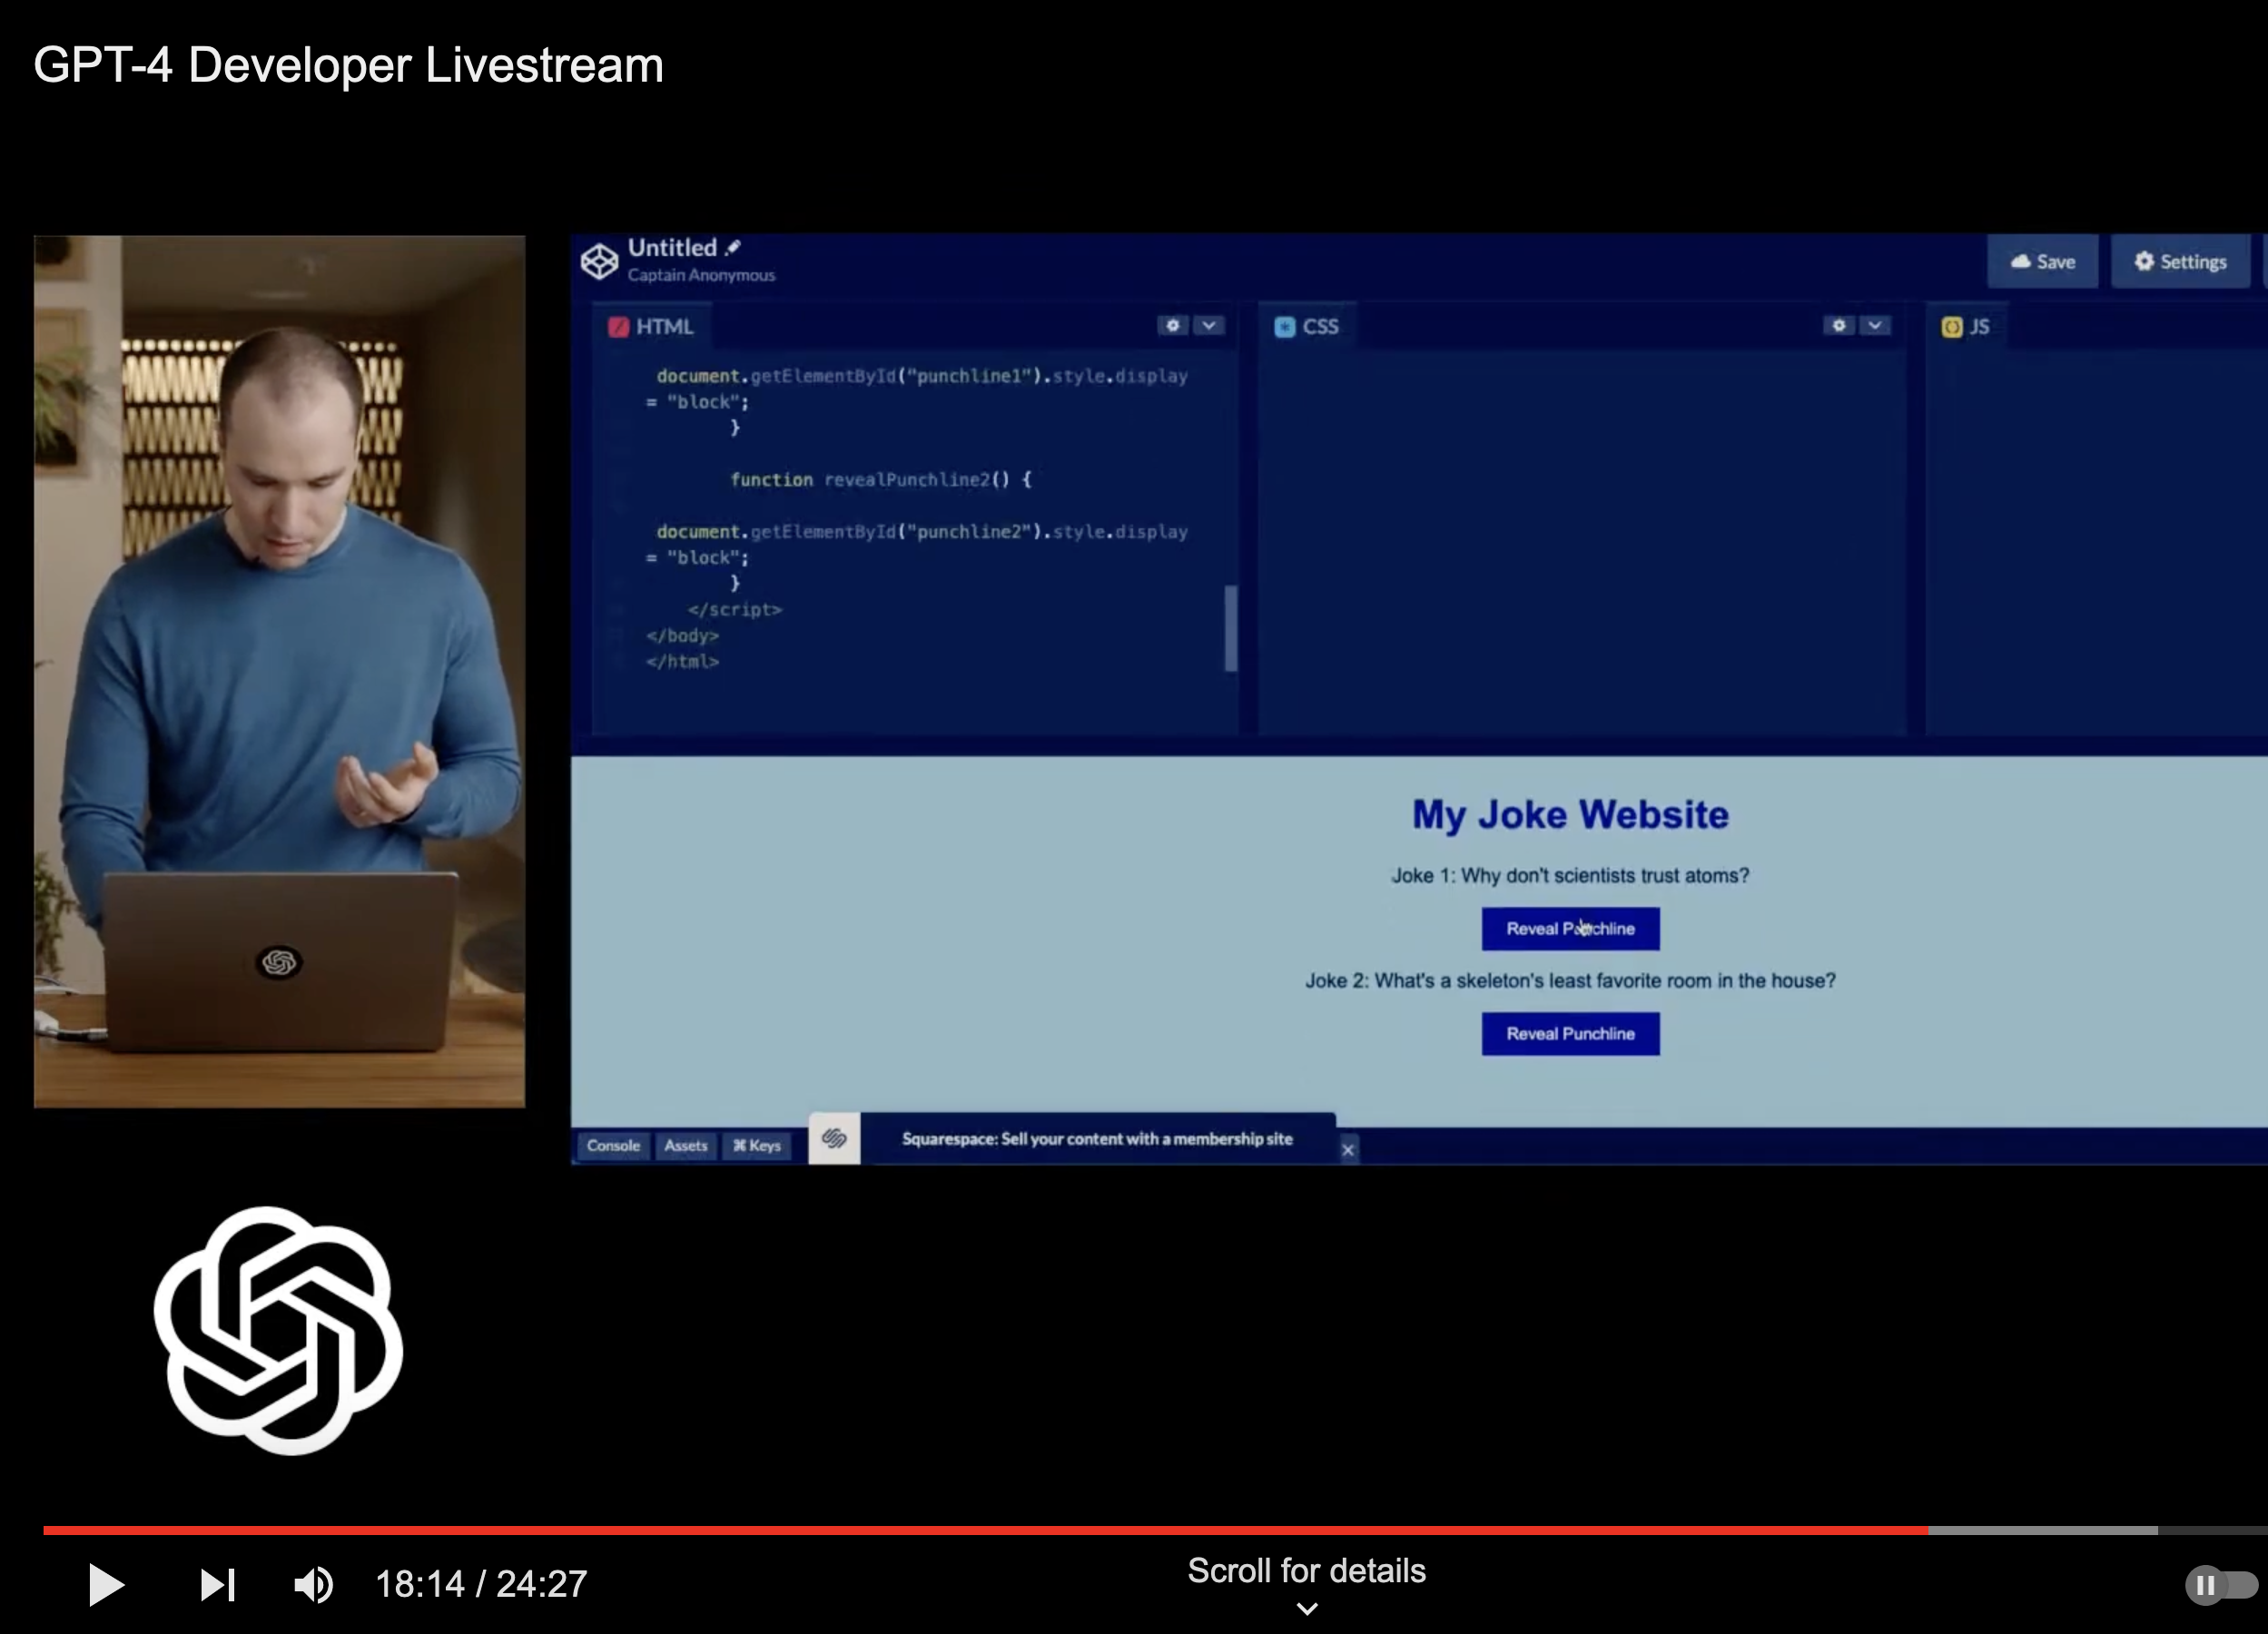Click the Scroll for details chevron
Screen dimensions: 2268x1634
tap(1306, 1609)
